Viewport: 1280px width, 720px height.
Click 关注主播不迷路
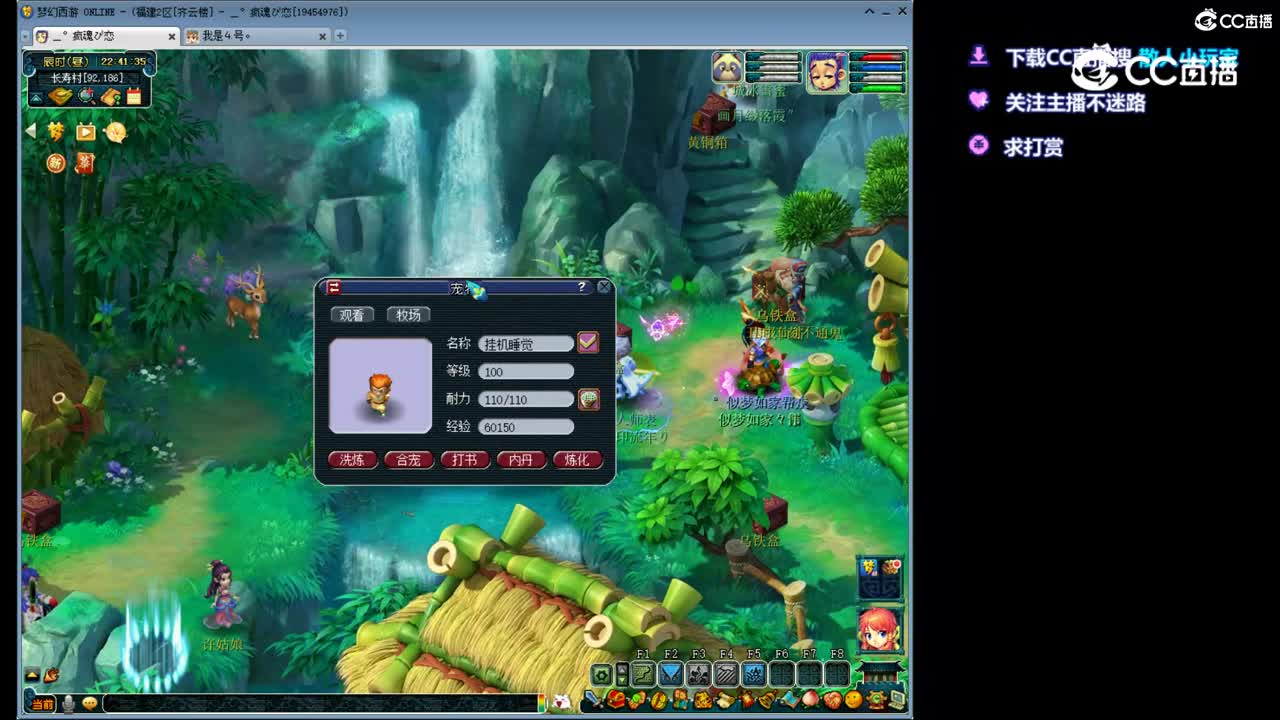point(1075,102)
